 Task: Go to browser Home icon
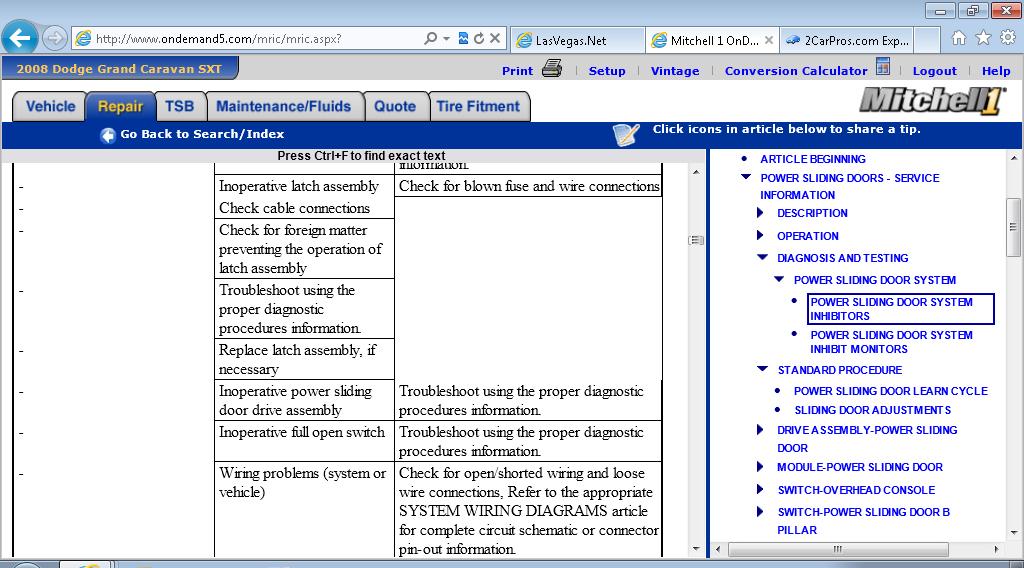click(959, 38)
